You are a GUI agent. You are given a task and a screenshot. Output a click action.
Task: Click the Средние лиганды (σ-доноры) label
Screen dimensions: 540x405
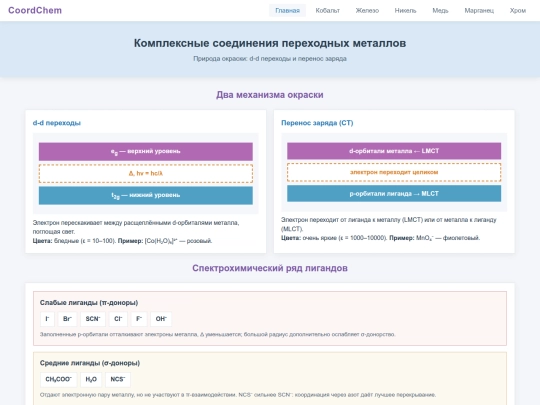(x=90, y=363)
